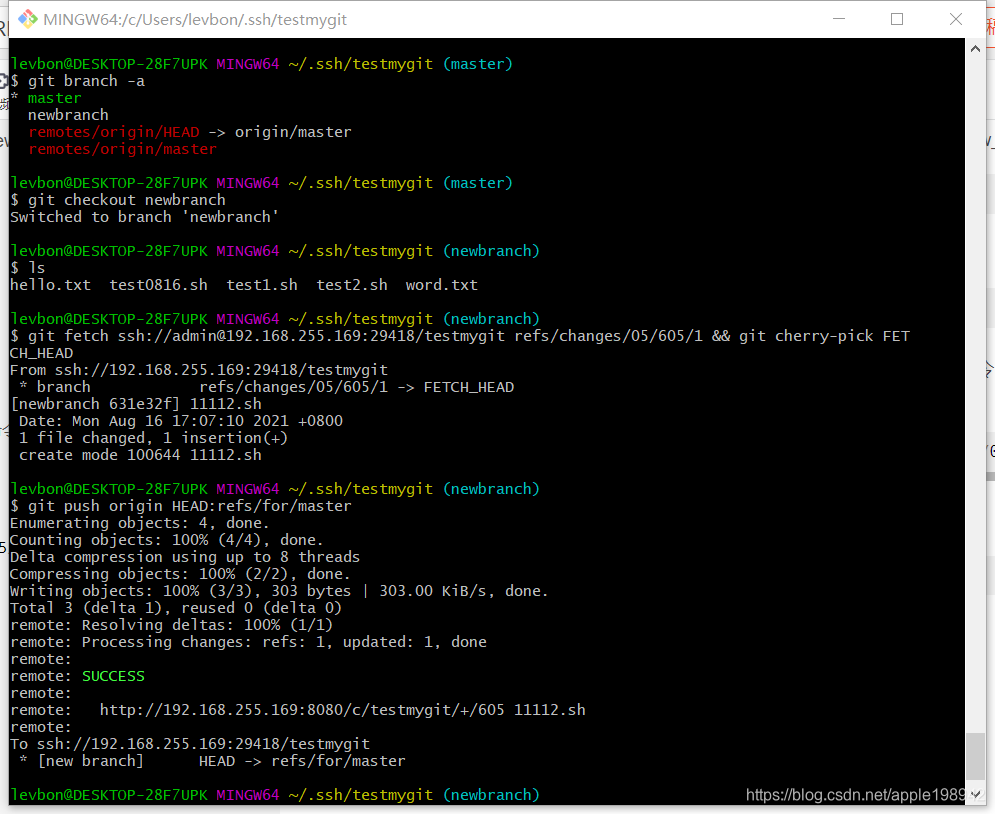
Task: Click the green 'SUCCESS' text
Action: (x=114, y=676)
